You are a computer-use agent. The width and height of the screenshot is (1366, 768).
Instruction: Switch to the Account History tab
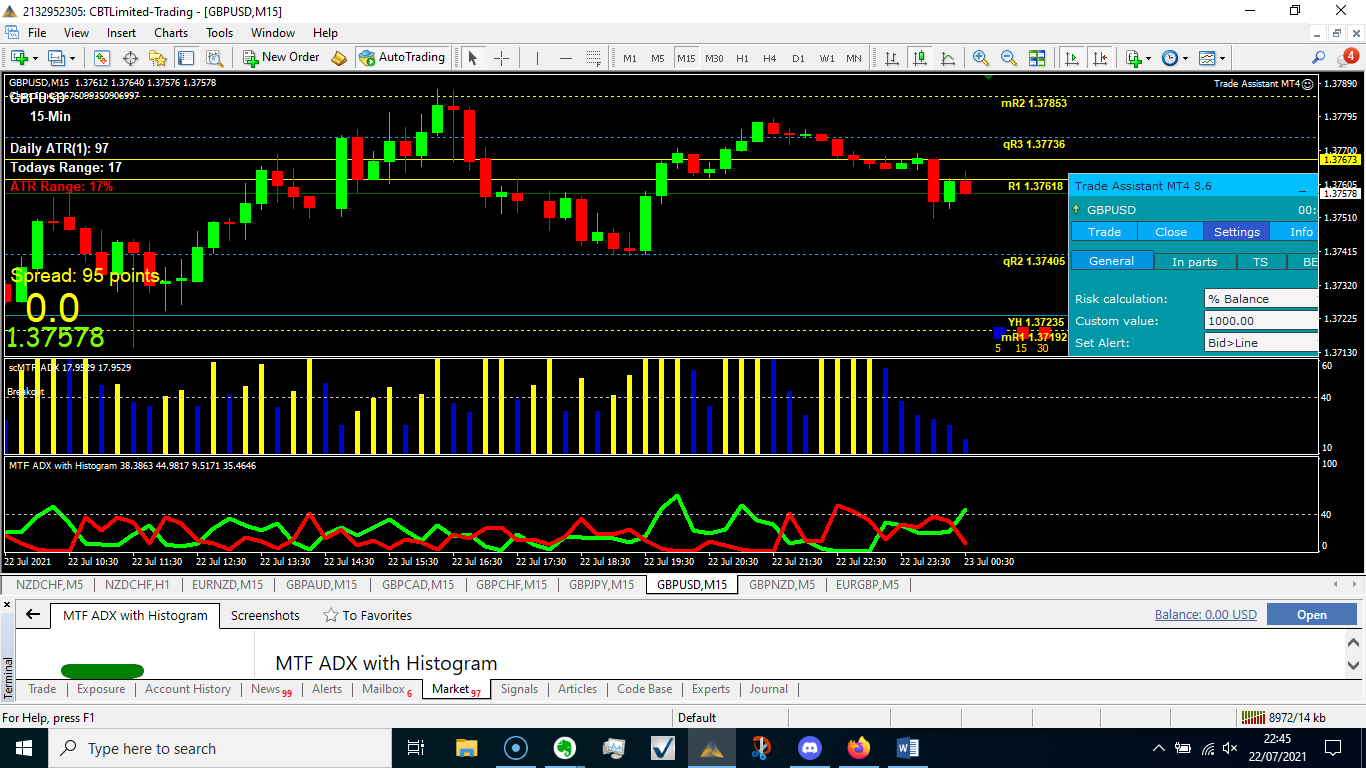pos(188,689)
